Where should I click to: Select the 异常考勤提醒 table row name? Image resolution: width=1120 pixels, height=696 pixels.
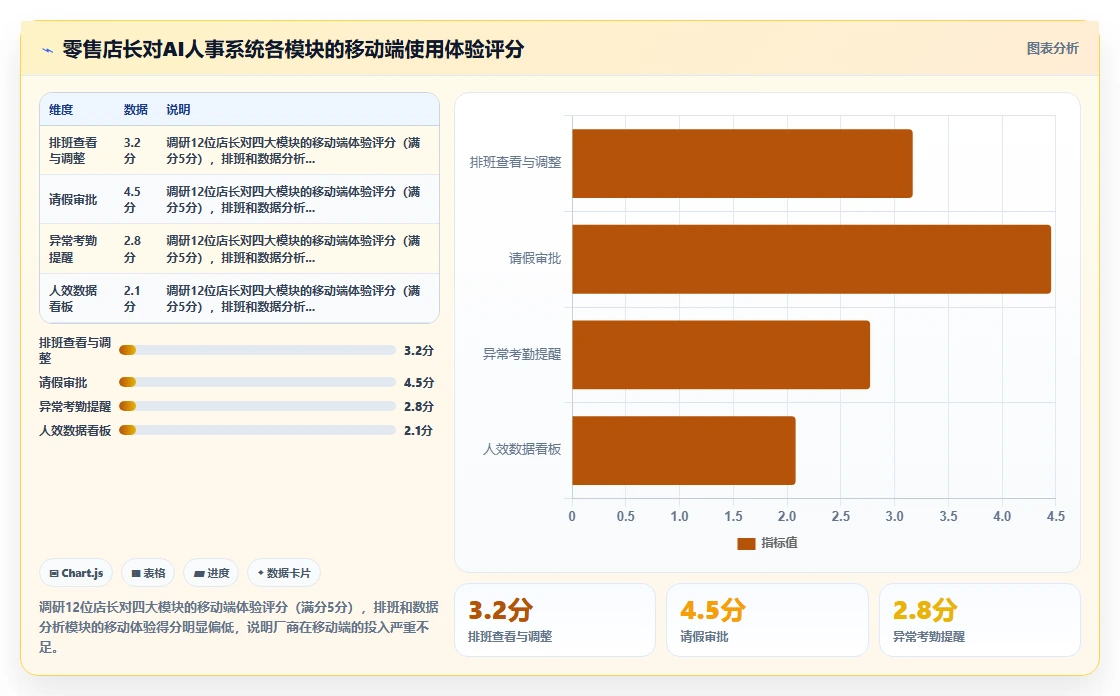tap(73, 249)
